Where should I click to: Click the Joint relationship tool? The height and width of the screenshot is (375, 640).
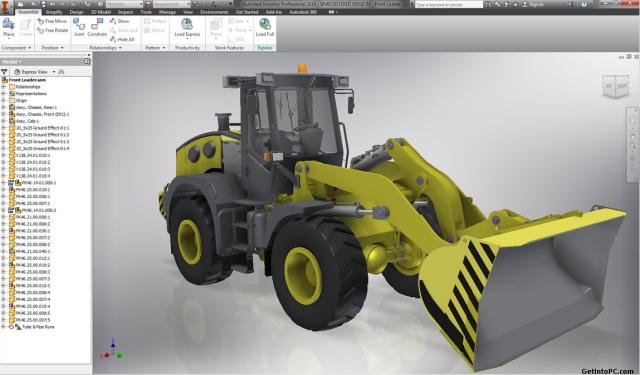click(79, 27)
